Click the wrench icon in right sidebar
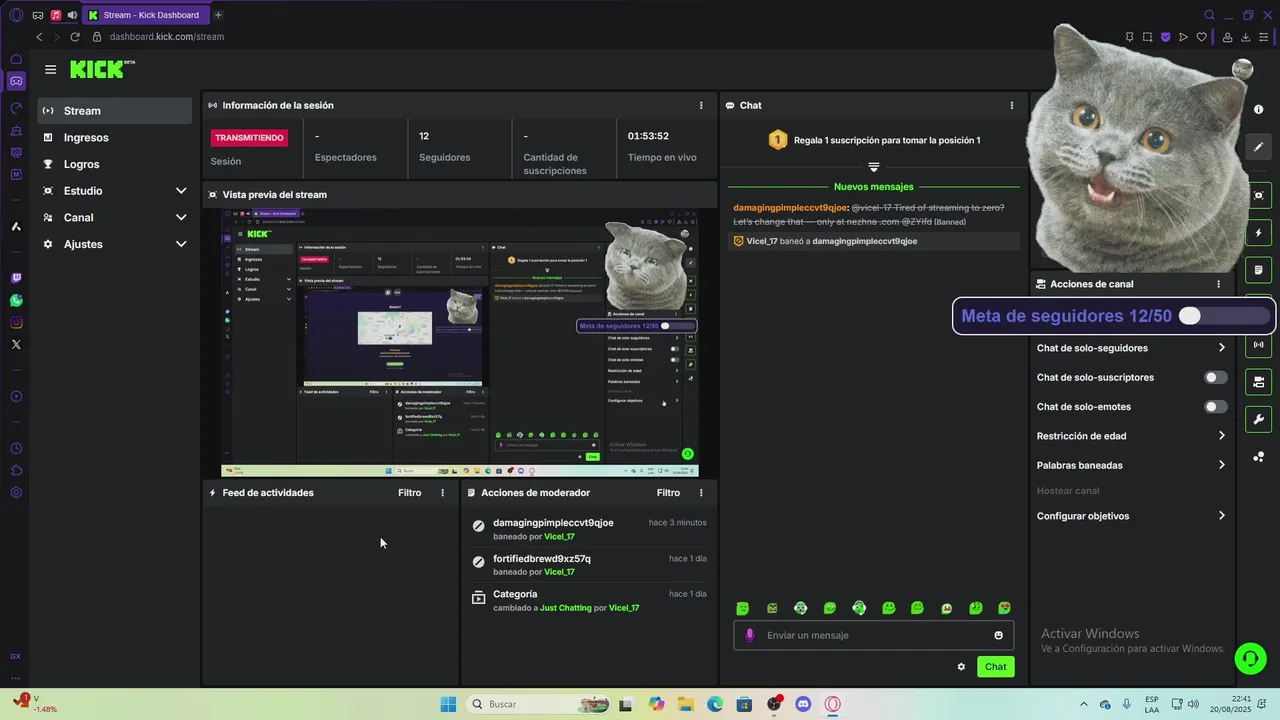Screen dimensions: 1280x720 (x=1259, y=419)
